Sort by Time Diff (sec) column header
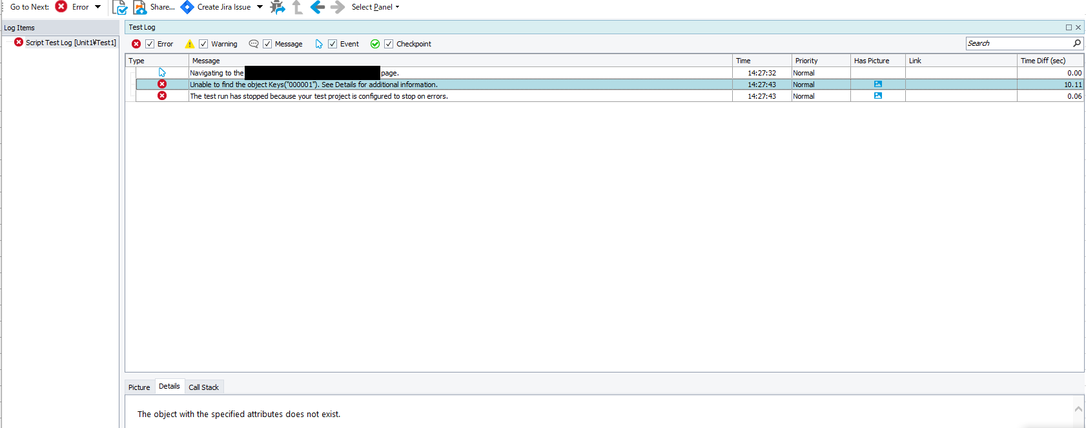 [x=1051, y=61]
